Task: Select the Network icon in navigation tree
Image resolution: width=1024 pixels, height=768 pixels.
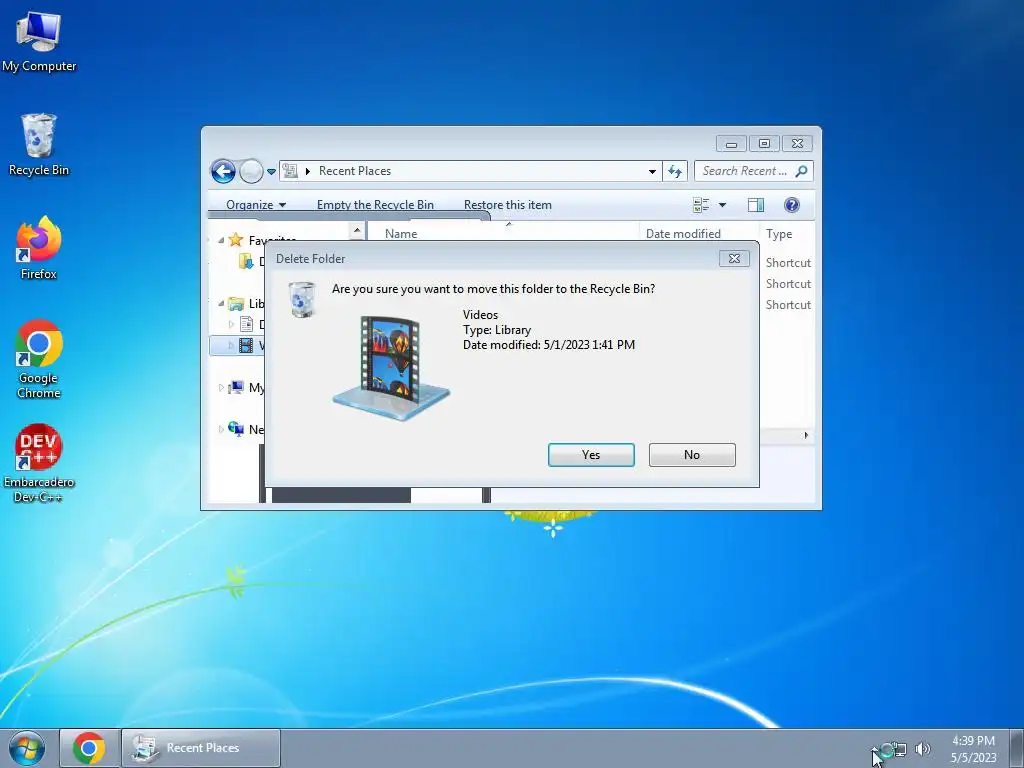Action: click(236, 429)
